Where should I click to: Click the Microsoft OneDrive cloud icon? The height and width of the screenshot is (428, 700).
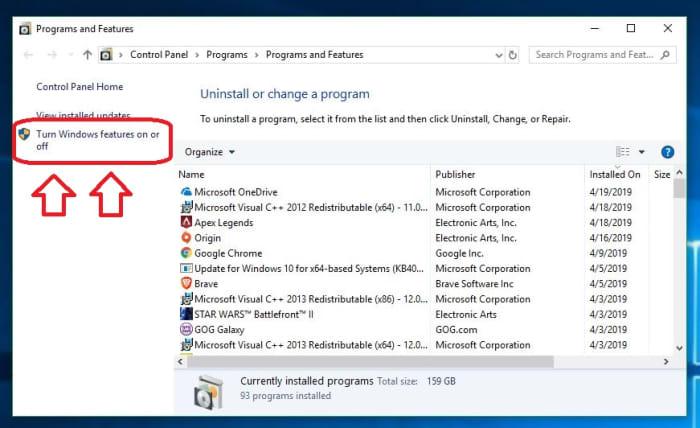[186, 192]
